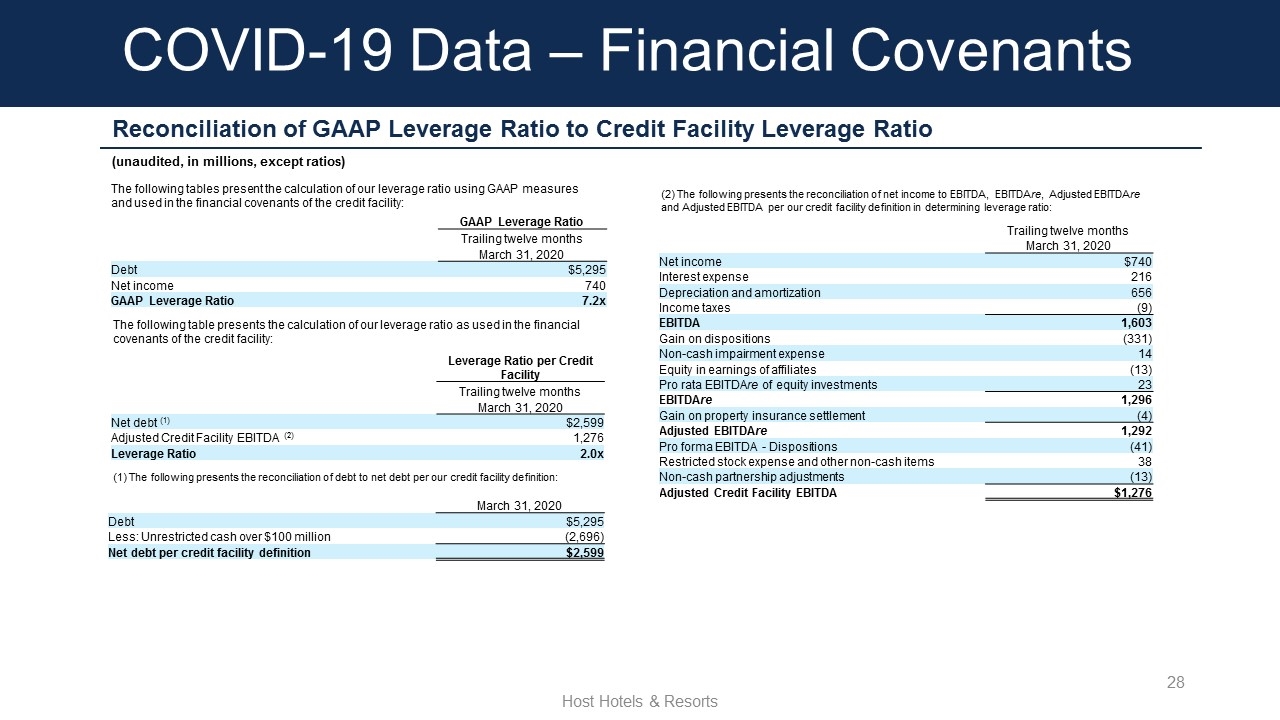This screenshot has width=1280, height=720.
Task: Click 'Pro forma EBITDA - Dispositions' label
Action: tap(748, 447)
